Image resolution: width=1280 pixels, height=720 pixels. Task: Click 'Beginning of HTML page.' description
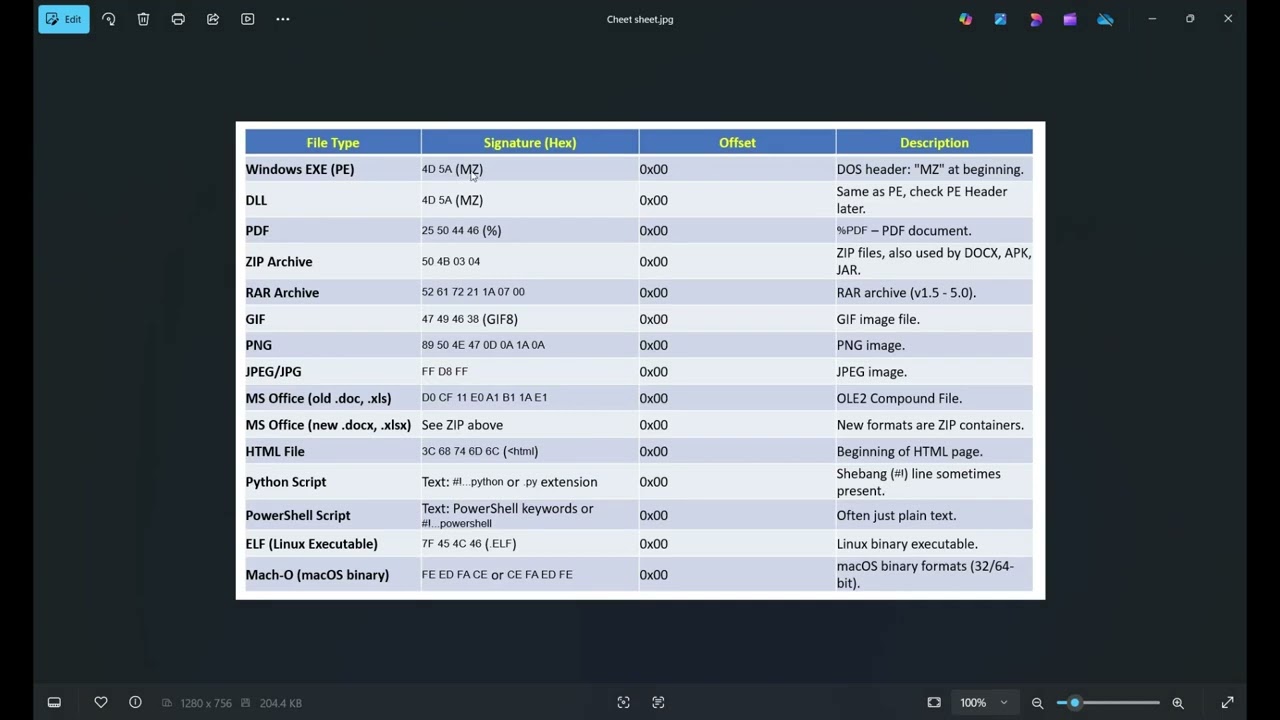coord(909,451)
